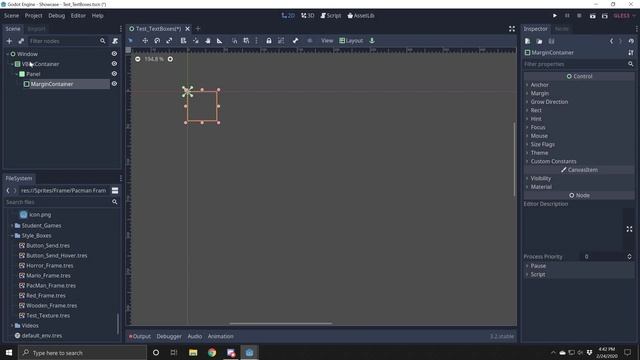Open the Scene menu
This screenshot has width=640, height=360.
click(11, 16)
